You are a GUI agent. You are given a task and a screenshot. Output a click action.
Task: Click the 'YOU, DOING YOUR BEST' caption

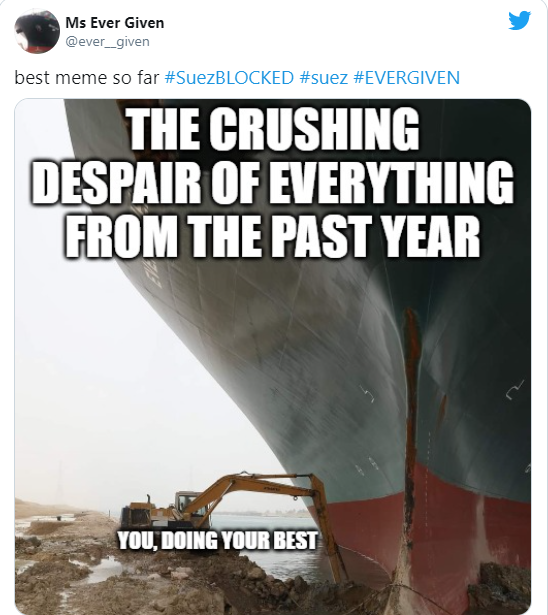point(217,540)
